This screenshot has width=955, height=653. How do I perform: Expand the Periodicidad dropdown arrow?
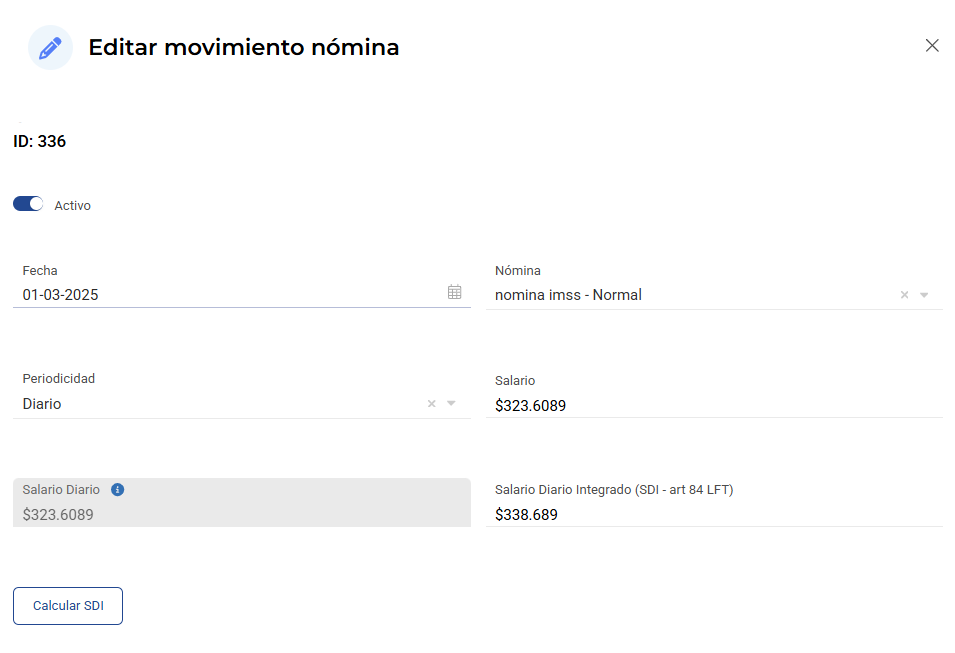[x=451, y=403]
